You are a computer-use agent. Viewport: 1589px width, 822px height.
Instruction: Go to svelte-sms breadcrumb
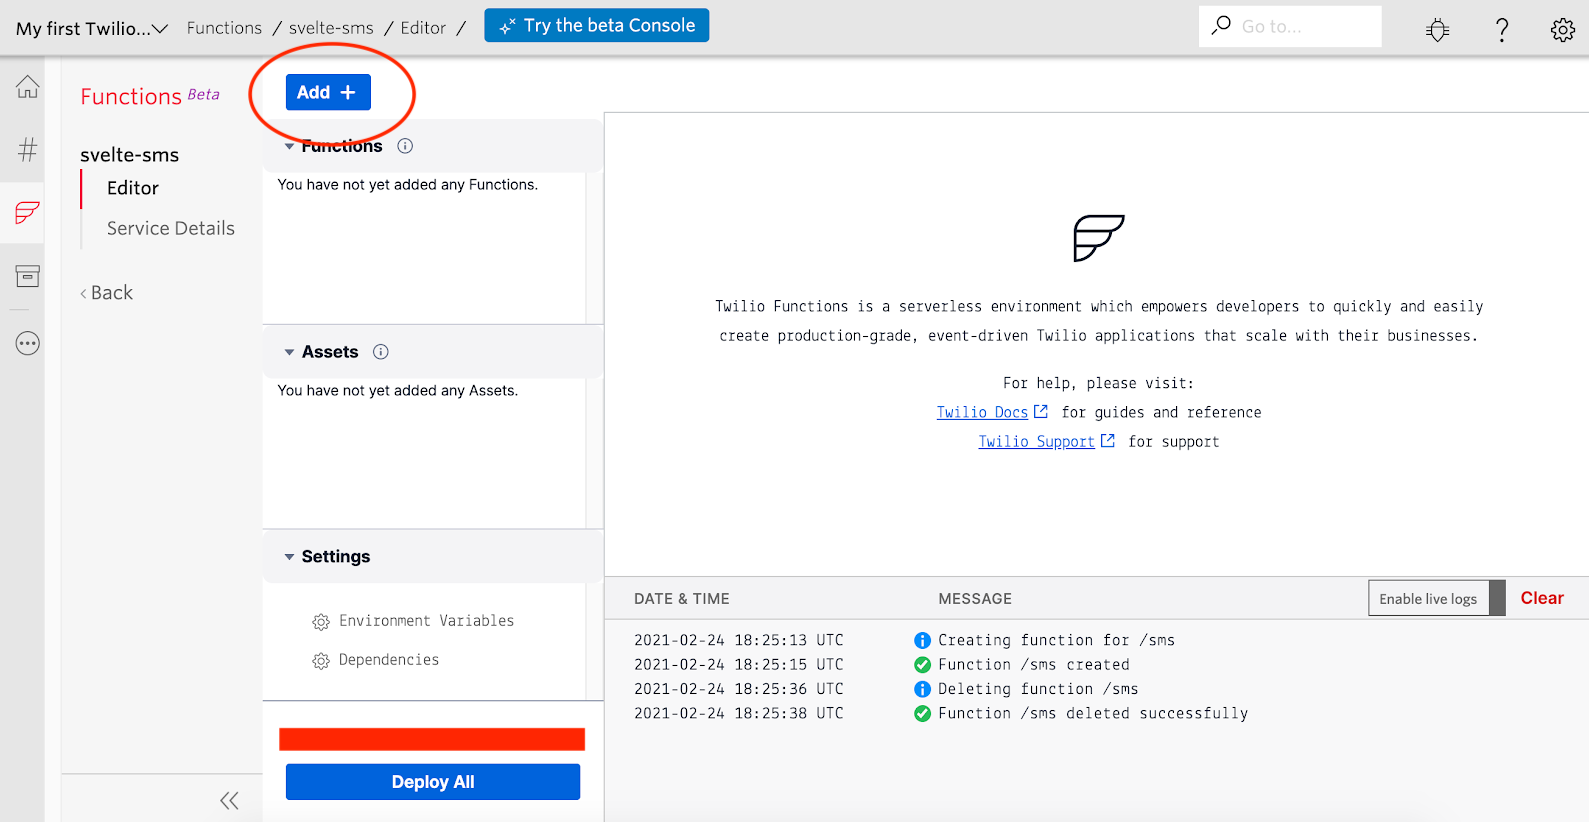pos(331,28)
